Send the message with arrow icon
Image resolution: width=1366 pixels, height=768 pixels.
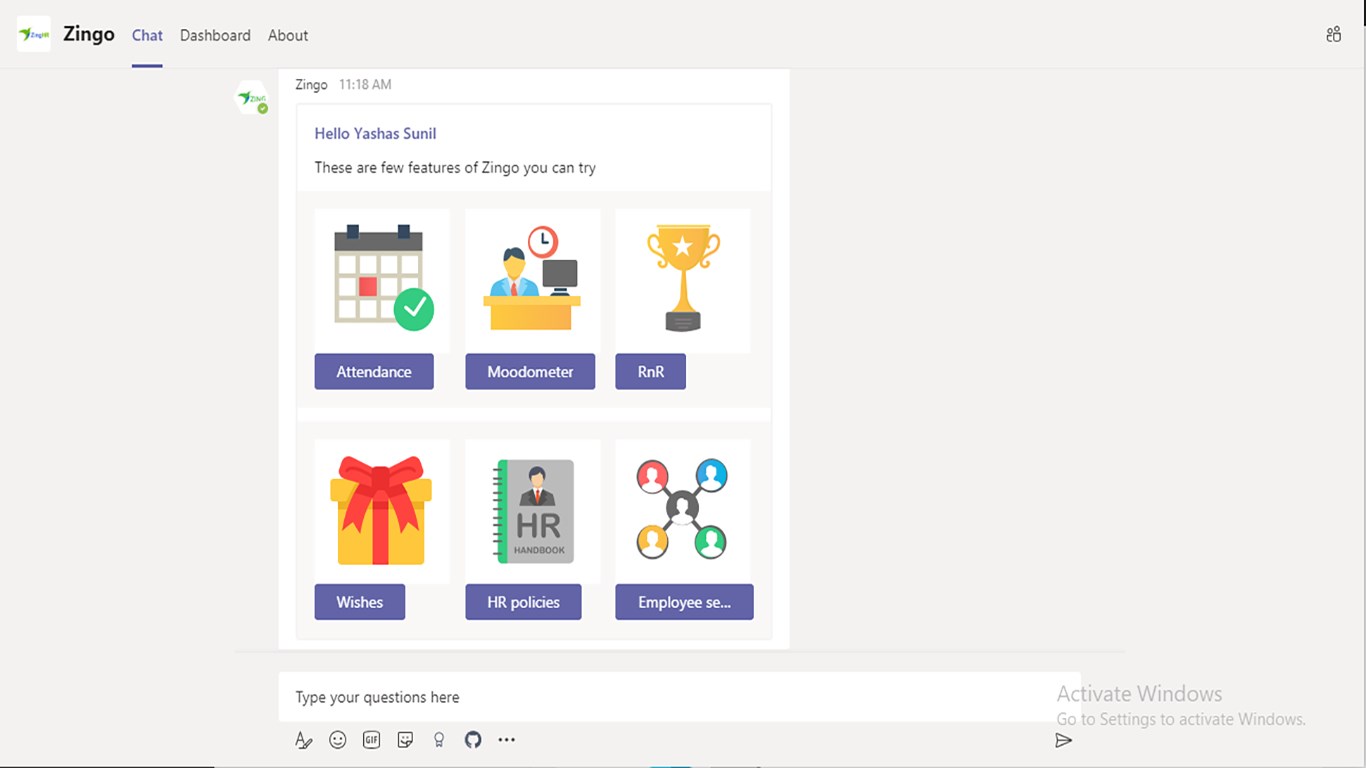[1063, 740]
